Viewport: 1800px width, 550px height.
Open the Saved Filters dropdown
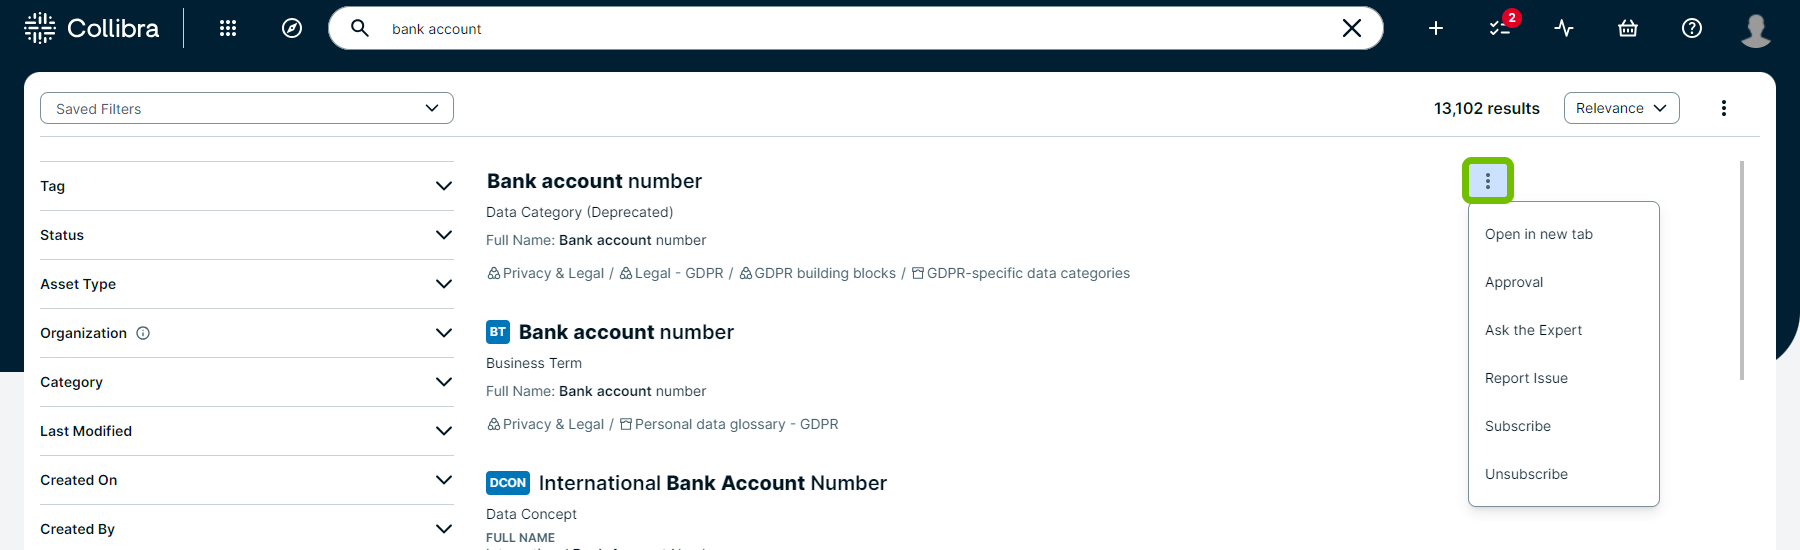point(247,108)
